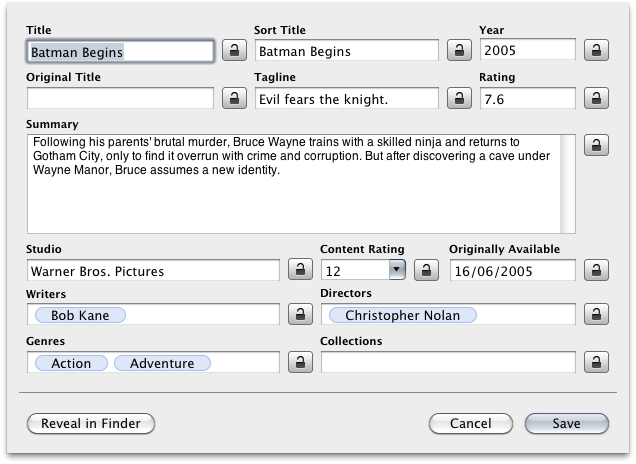Select the Adventure genre token
The height and width of the screenshot is (464, 636).
162,363
